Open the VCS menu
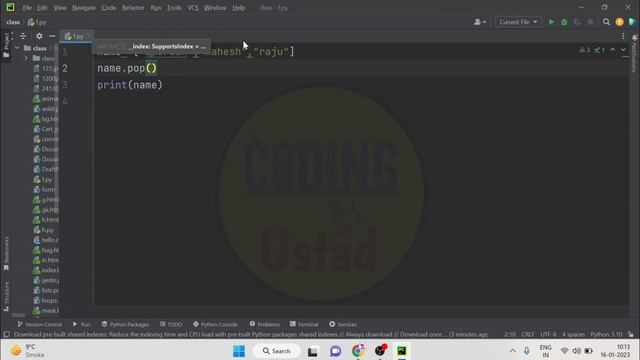640x360 pixels. click(x=193, y=8)
